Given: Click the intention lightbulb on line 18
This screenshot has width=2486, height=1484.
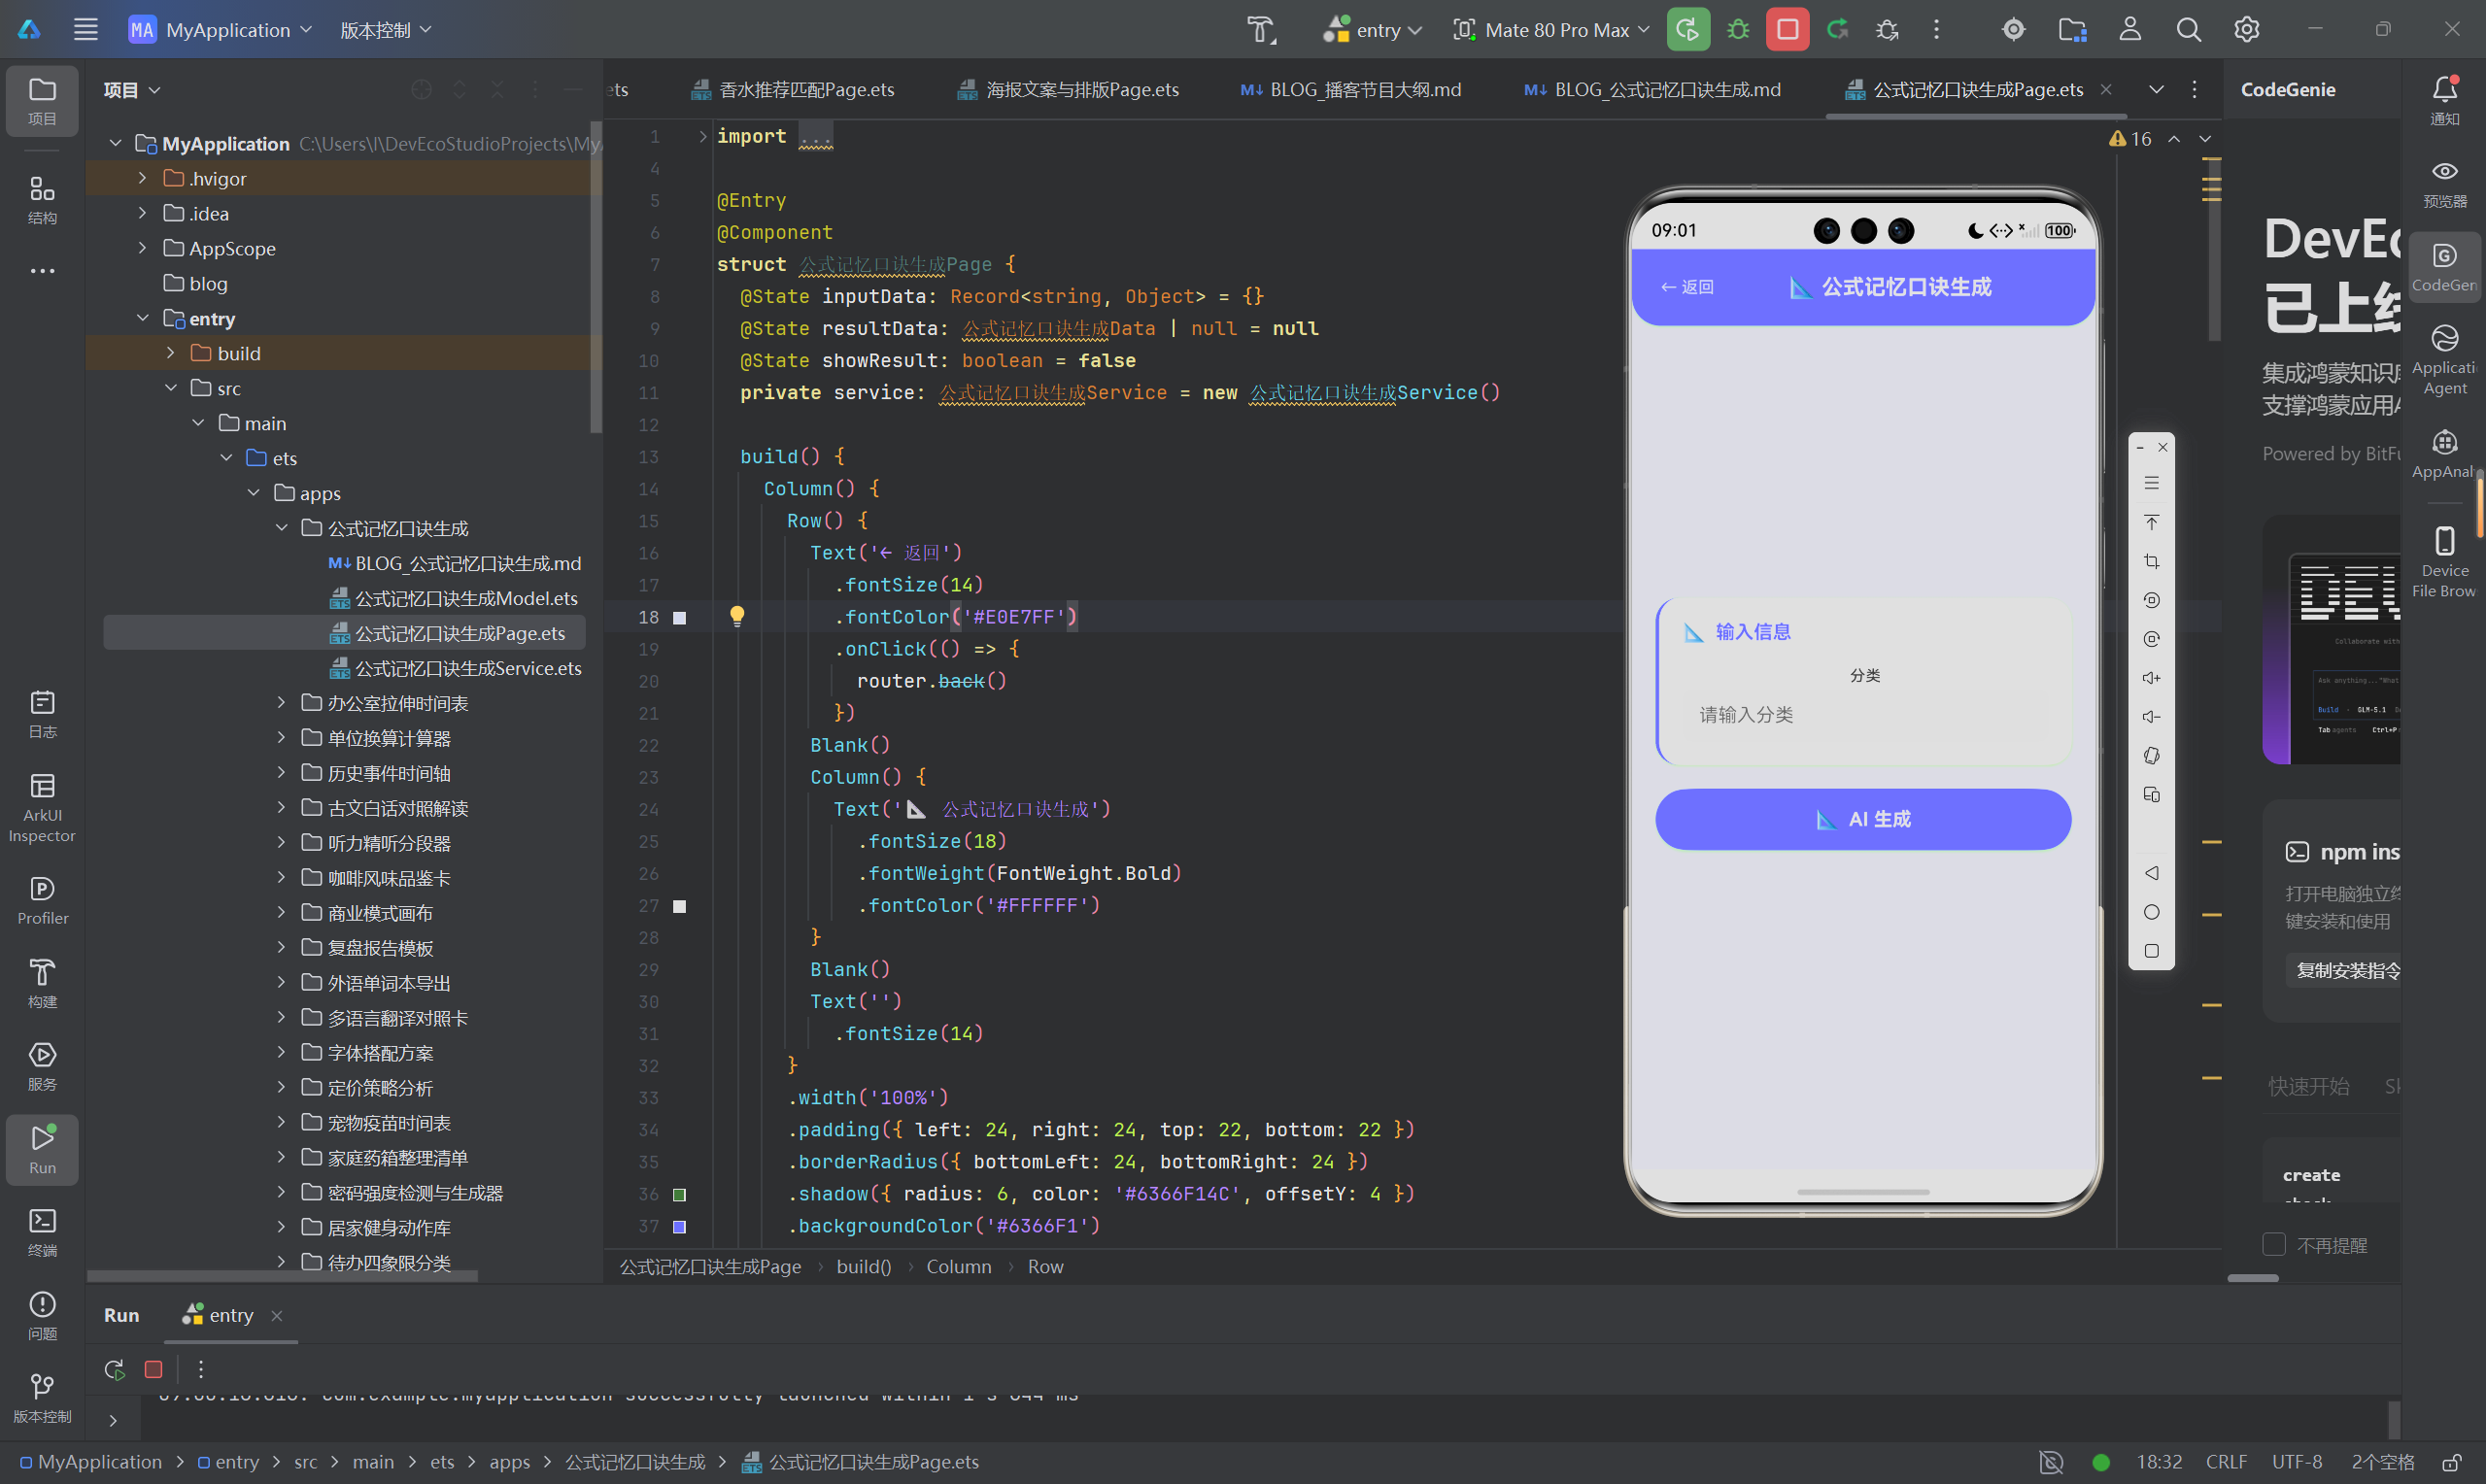Looking at the screenshot, I should click(x=737, y=616).
